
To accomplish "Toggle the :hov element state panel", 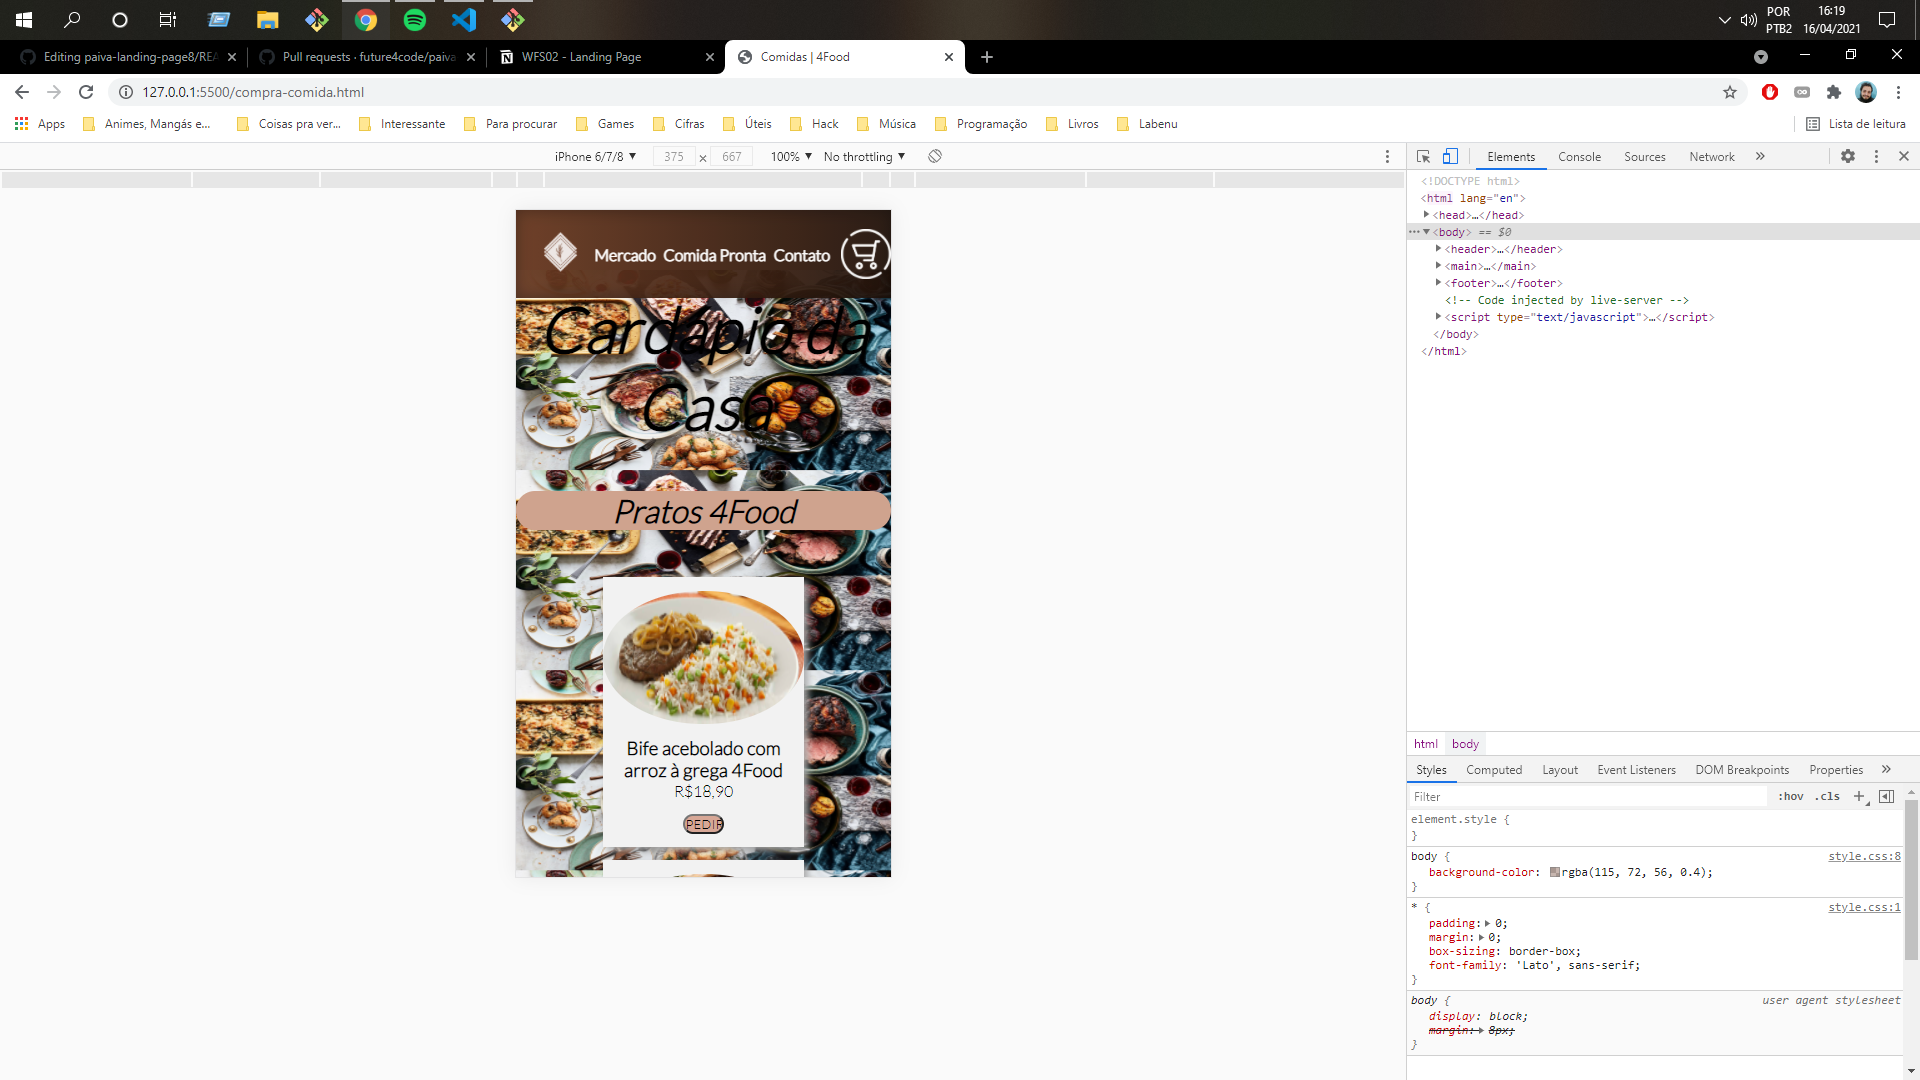I will click(1790, 797).
